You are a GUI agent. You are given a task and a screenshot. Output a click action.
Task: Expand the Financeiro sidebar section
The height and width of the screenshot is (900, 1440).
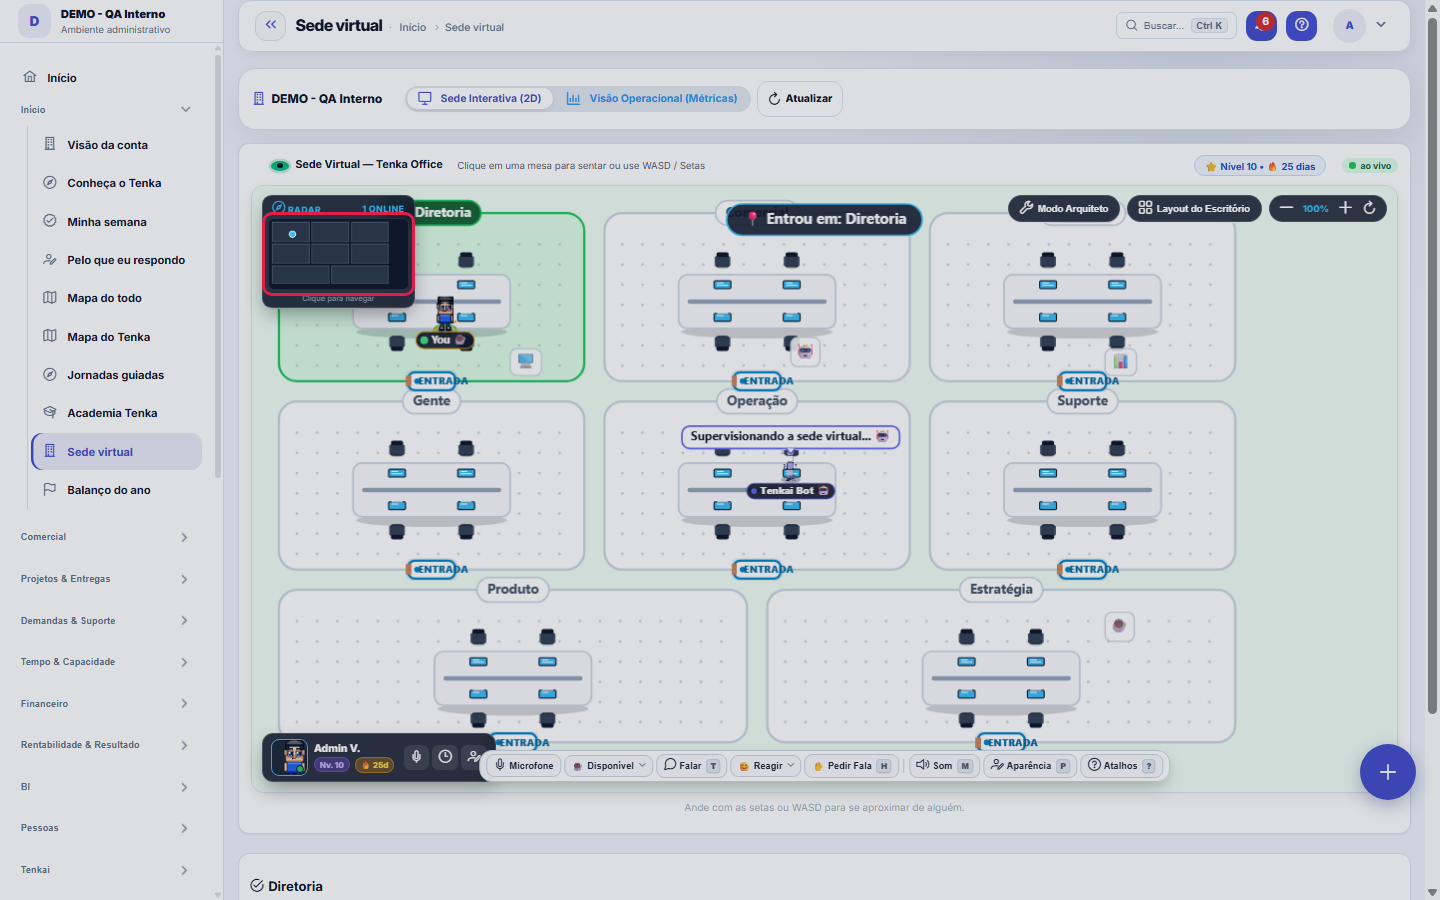(105, 704)
